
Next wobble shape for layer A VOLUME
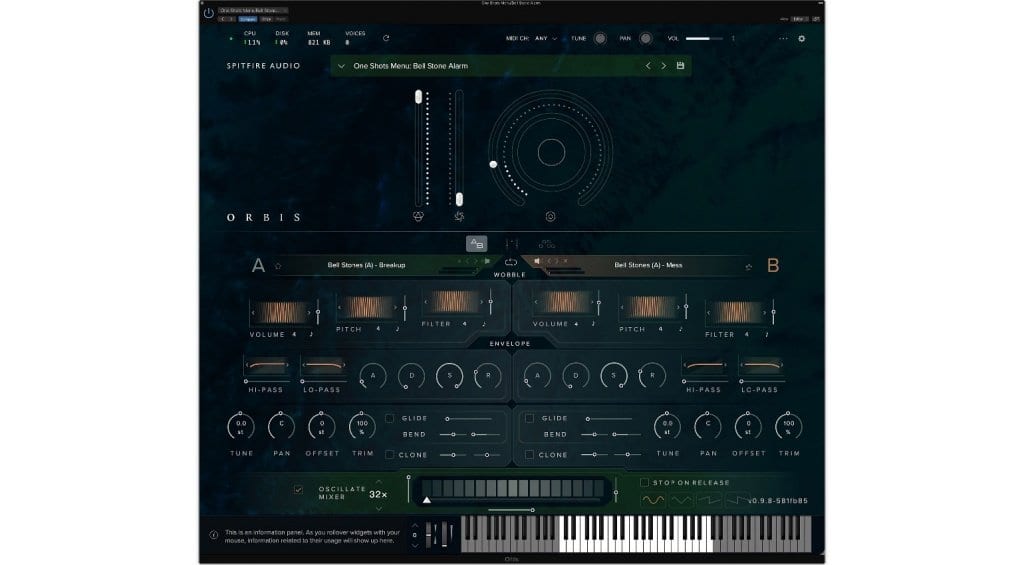click(310, 313)
